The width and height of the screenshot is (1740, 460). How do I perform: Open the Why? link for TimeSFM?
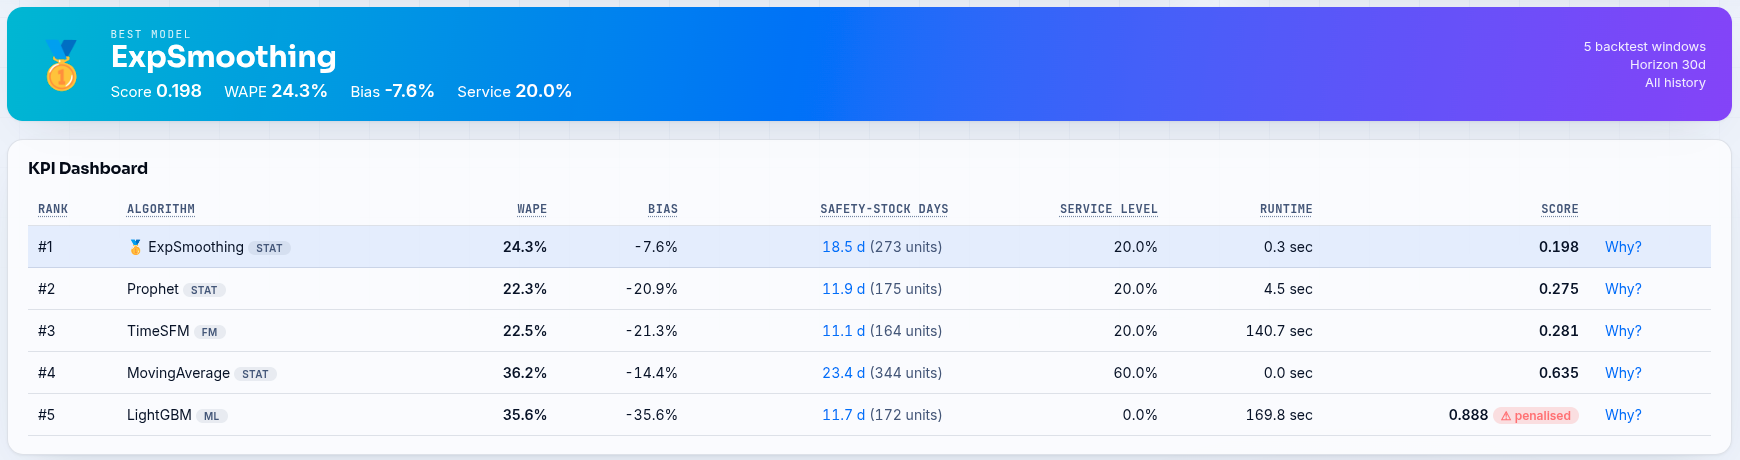coord(1623,331)
